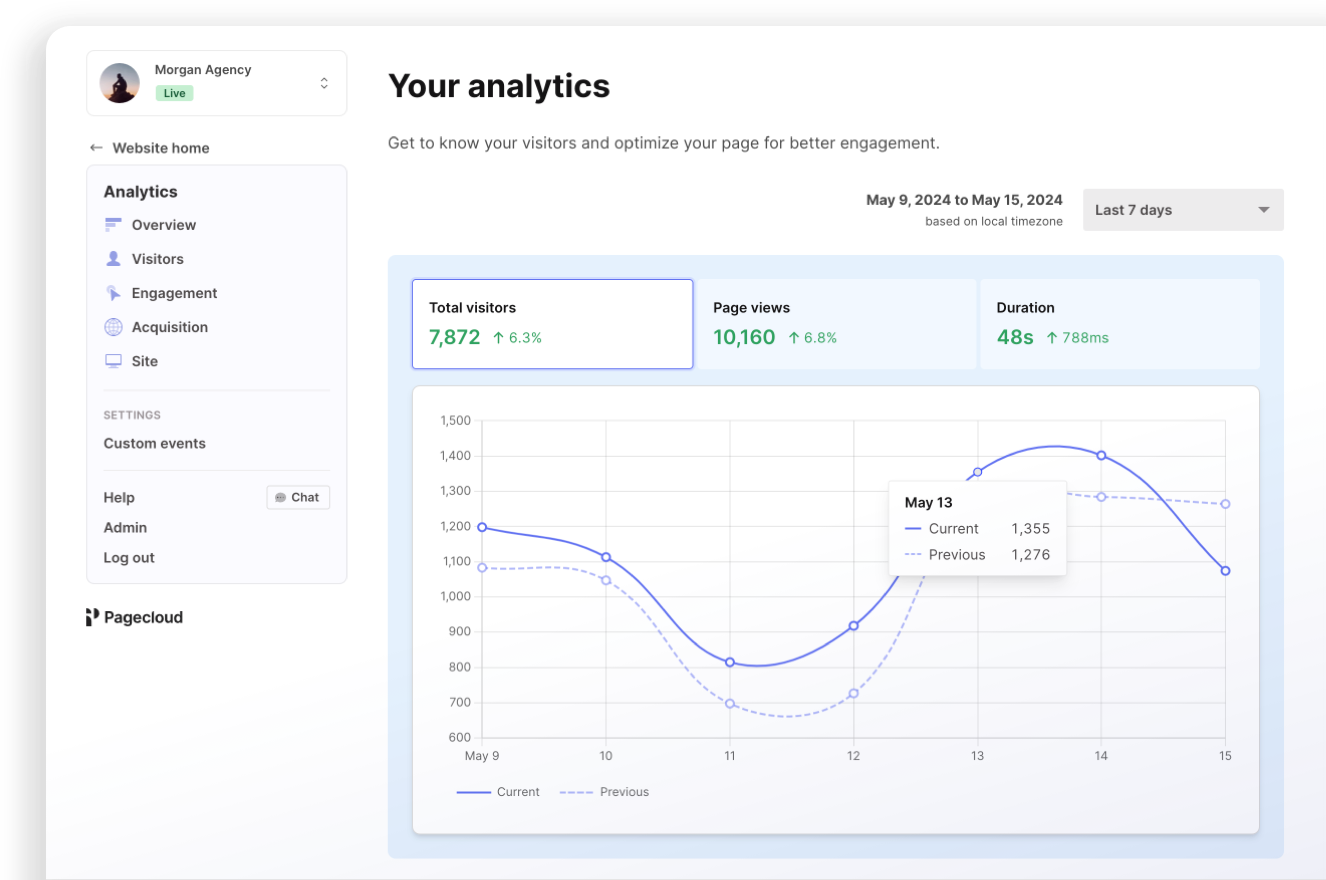Click the Current data point for May 10
The height and width of the screenshot is (880, 1326).
click(606, 557)
